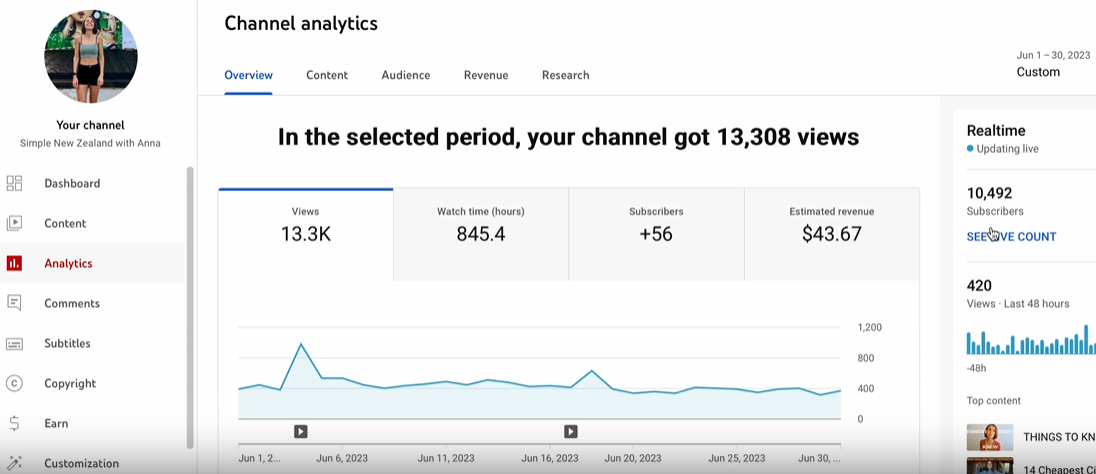The image size is (1096, 474).
Task: Click the sidebar vertical scrollbar
Action: tap(190, 308)
